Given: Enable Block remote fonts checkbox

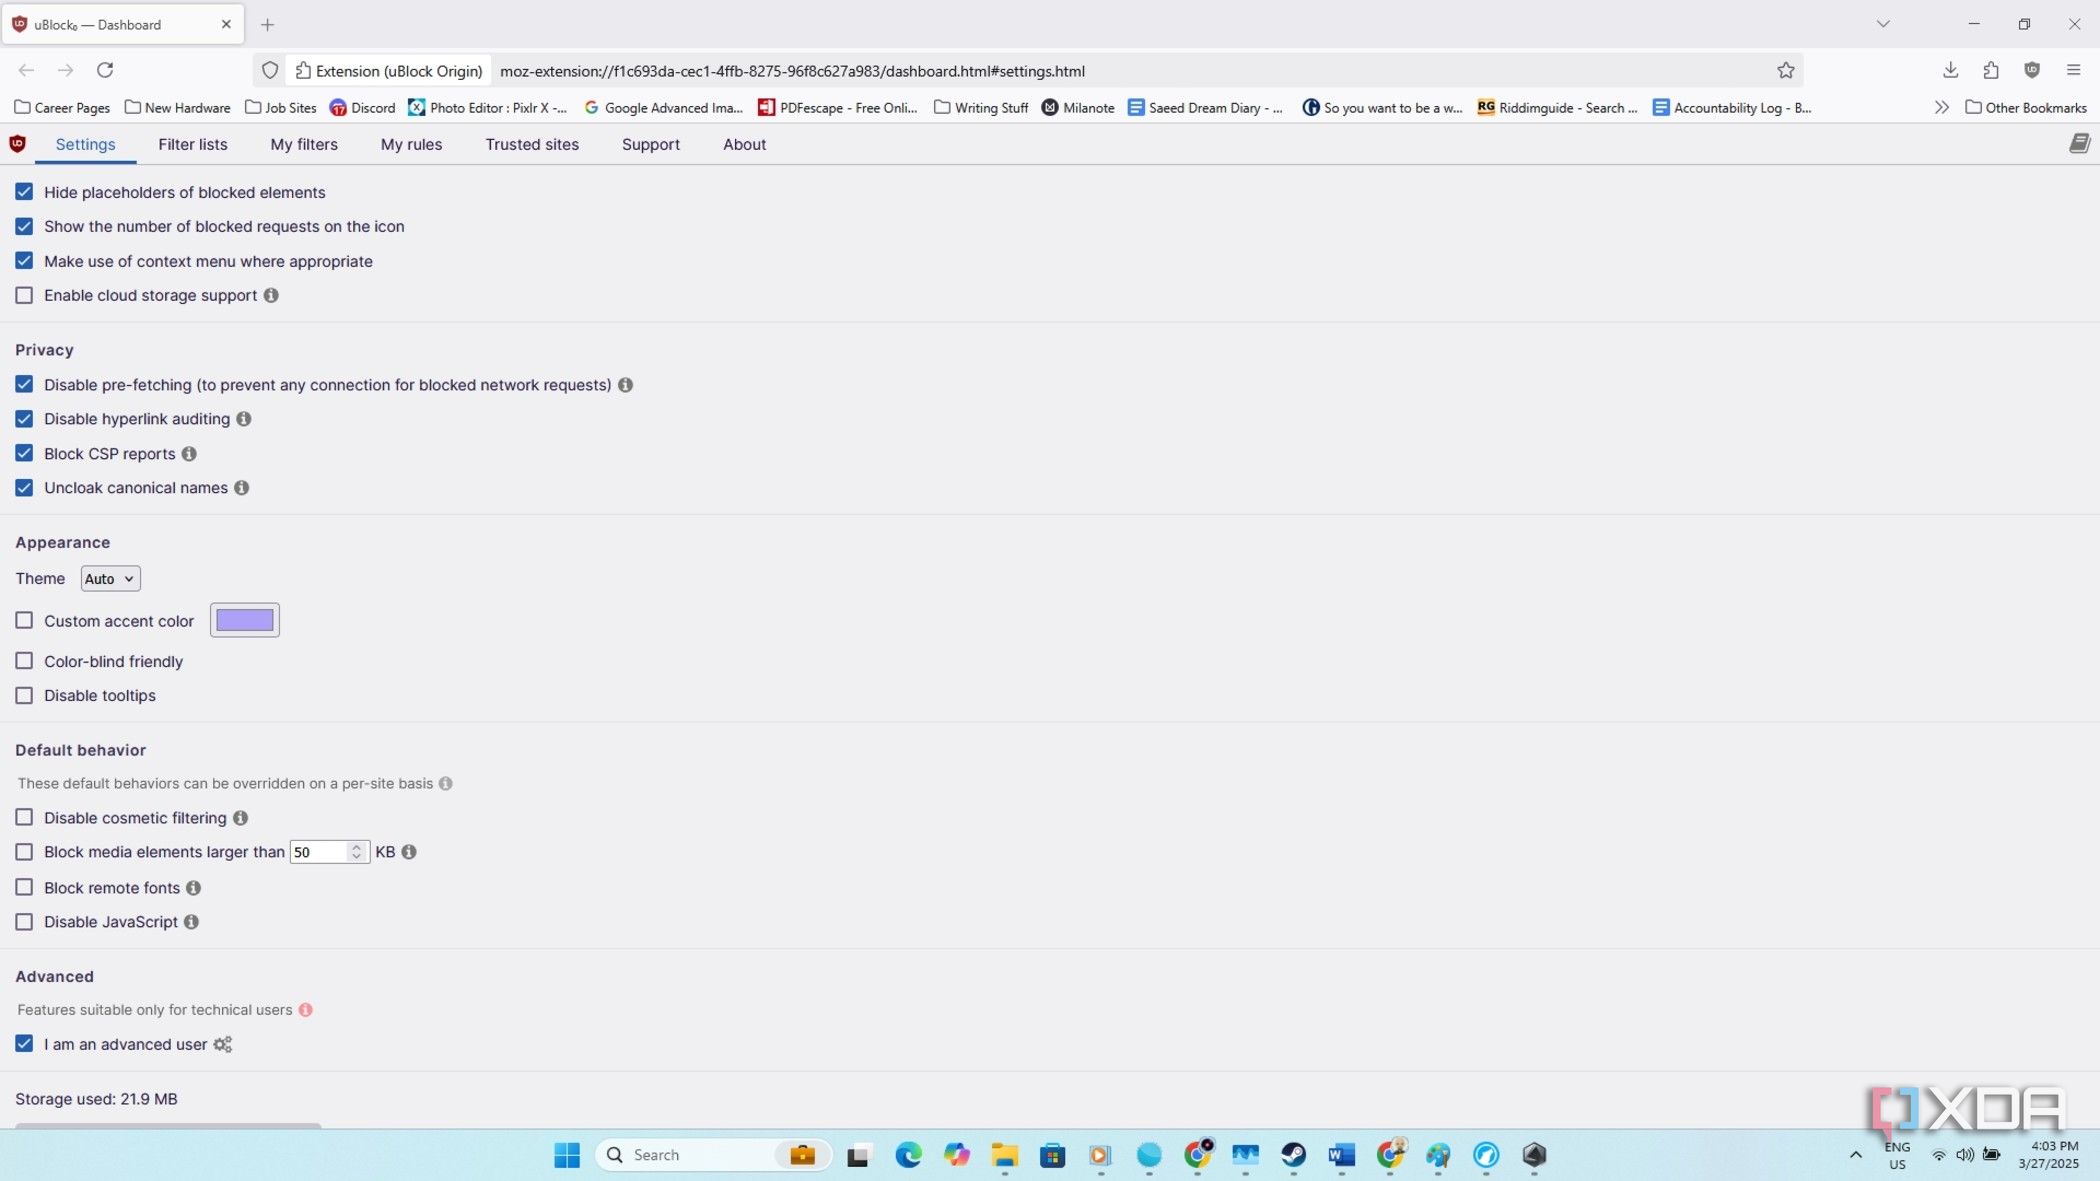Looking at the screenshot, I should (x=24, y=888).
